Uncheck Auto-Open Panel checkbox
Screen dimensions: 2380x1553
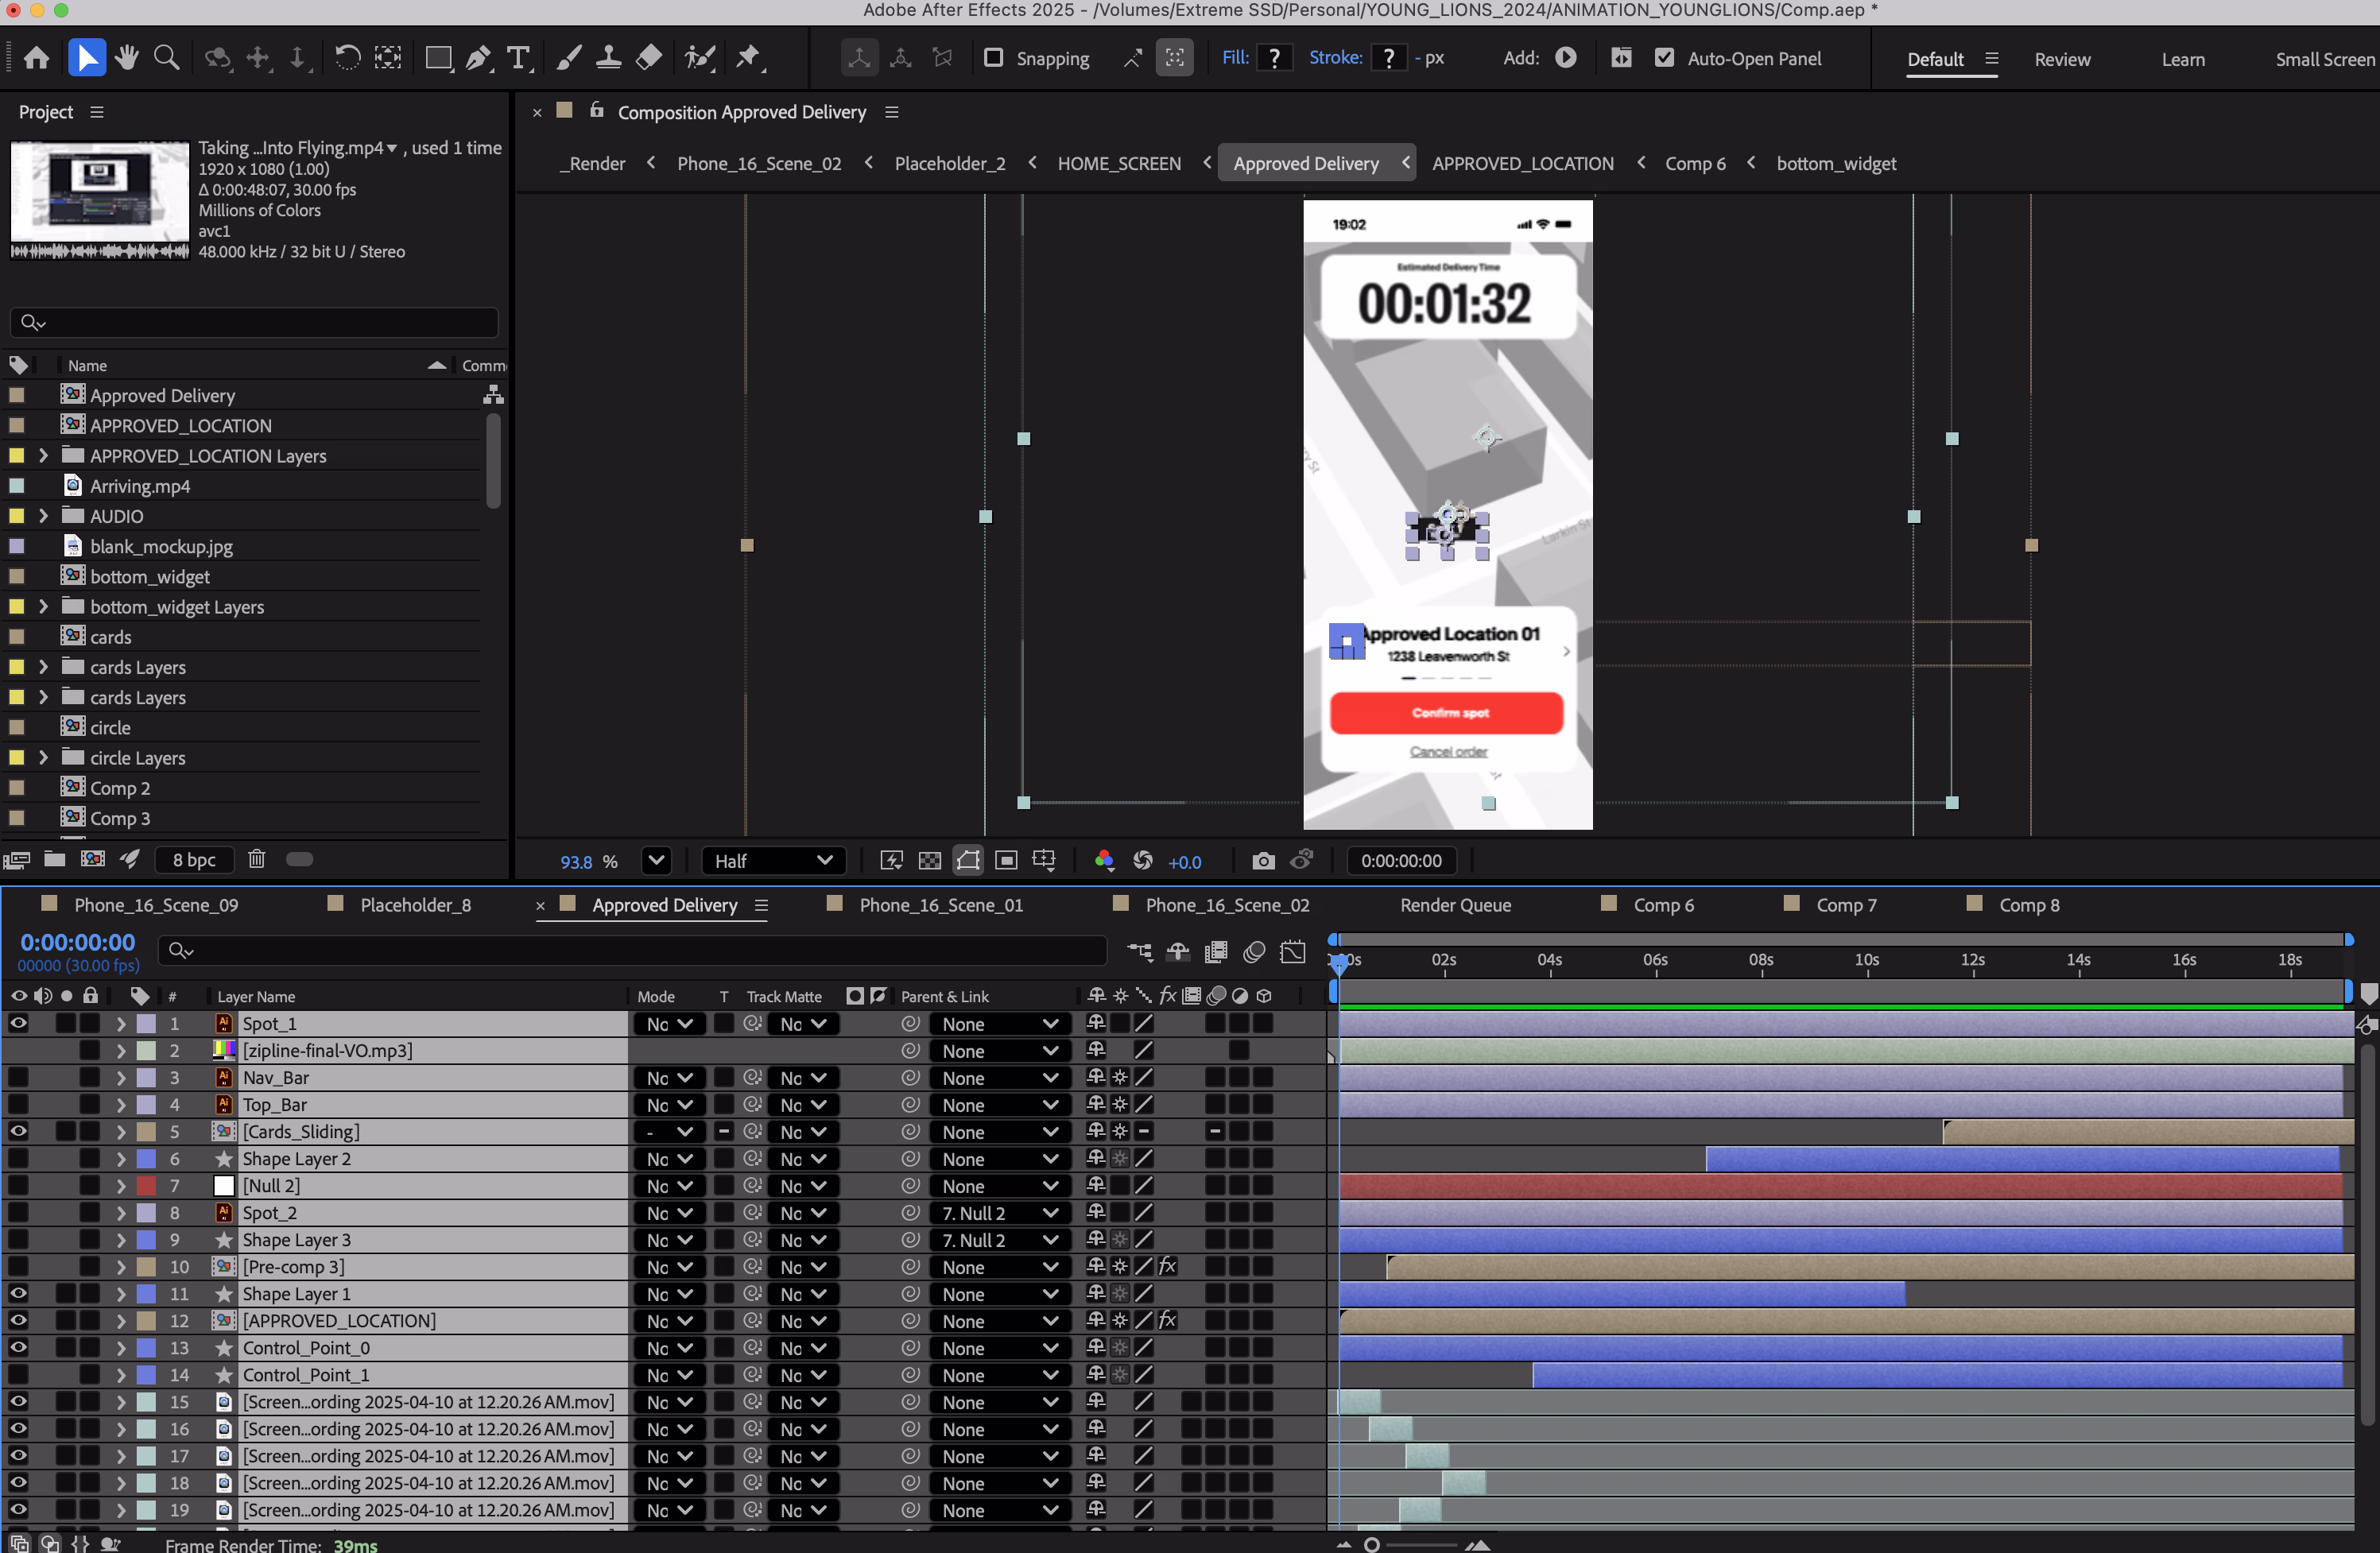tap(1664, 58)
